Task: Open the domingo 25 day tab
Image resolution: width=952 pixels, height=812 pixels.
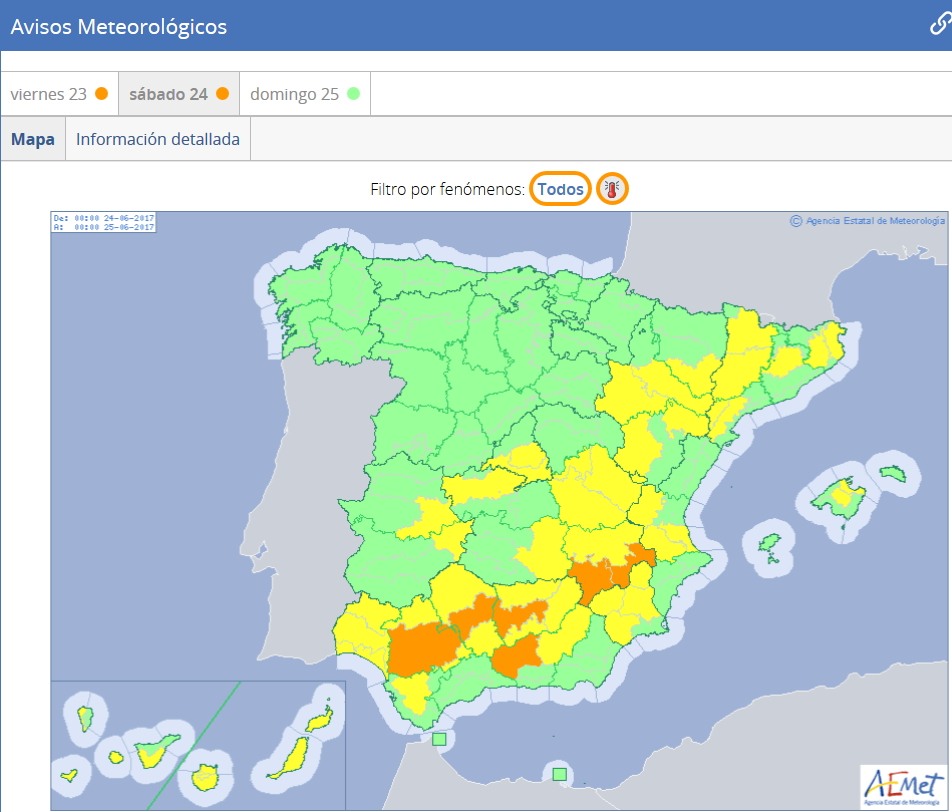Action: click(305, 94)
